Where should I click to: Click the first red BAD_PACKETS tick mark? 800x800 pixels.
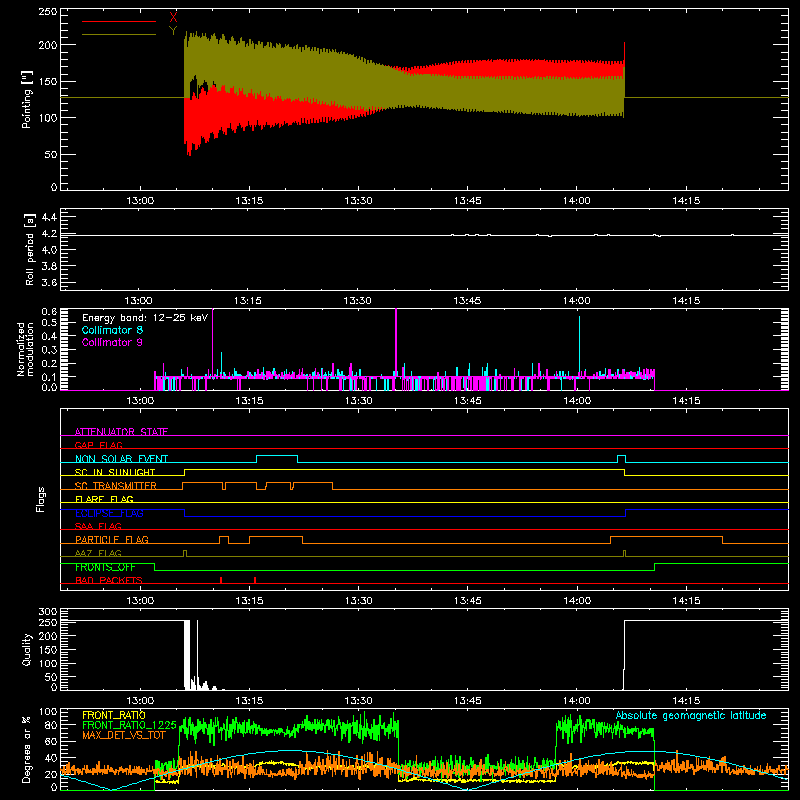[221, 580]
